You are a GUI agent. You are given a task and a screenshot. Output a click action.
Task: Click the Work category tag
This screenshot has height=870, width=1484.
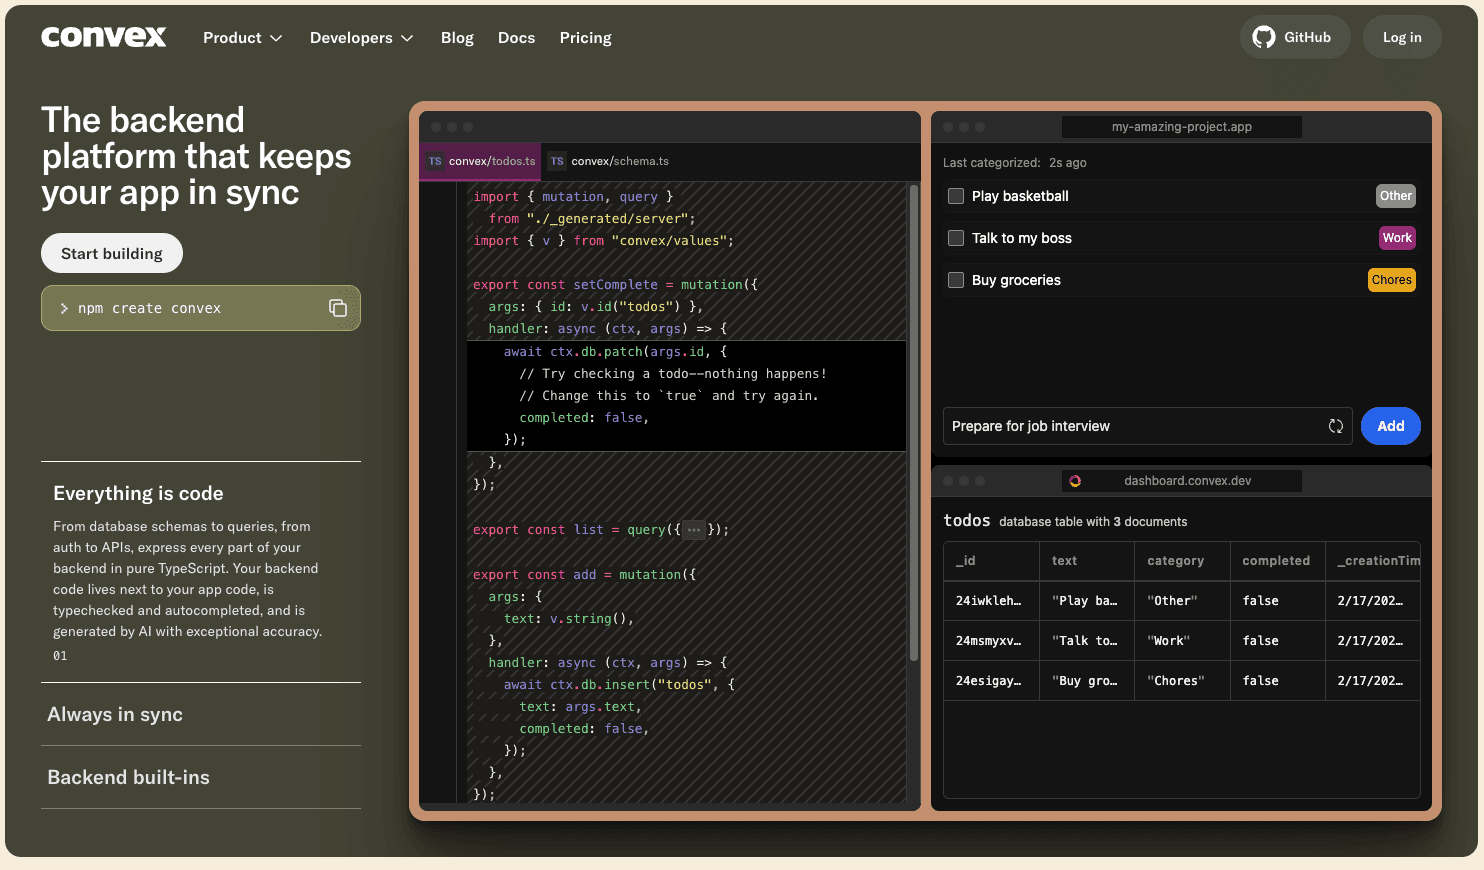(x=1396, y=238)
